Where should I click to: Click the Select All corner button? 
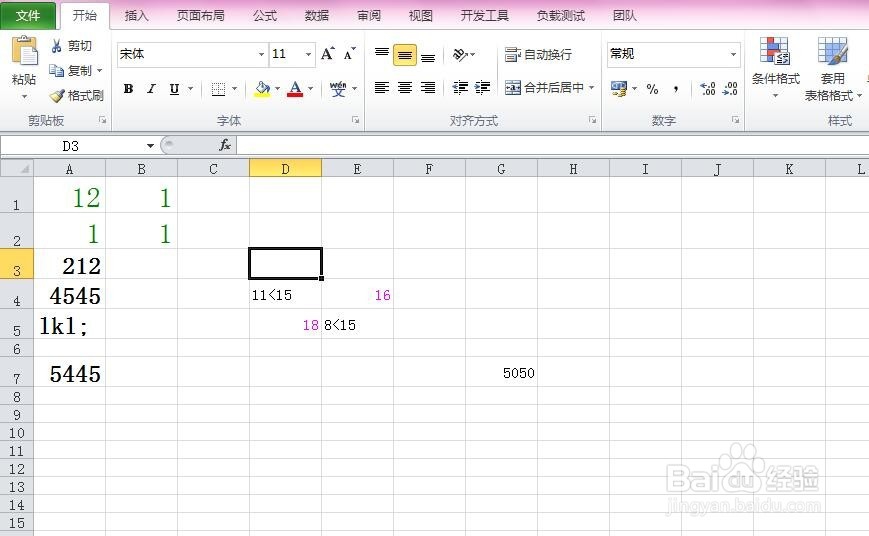click(x=17, y=168)
